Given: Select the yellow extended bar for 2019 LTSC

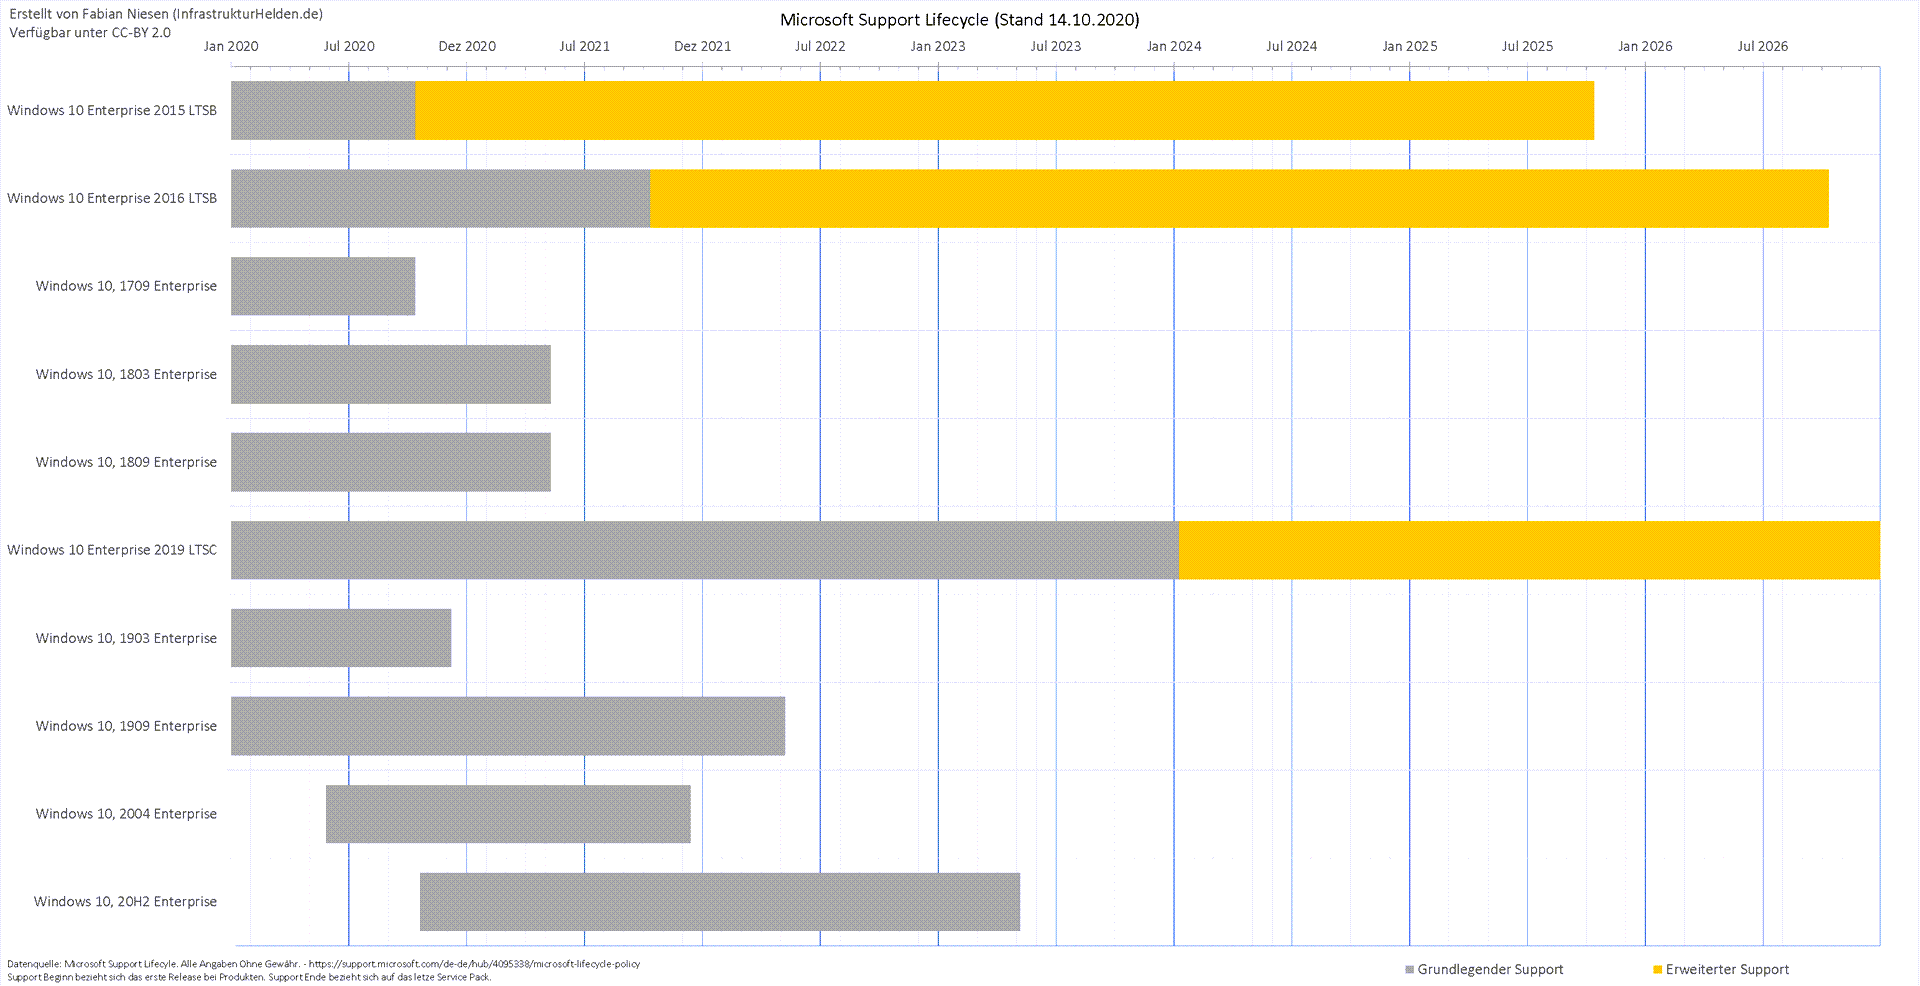Looking at the screenshot, I should tap(1529, 550).
